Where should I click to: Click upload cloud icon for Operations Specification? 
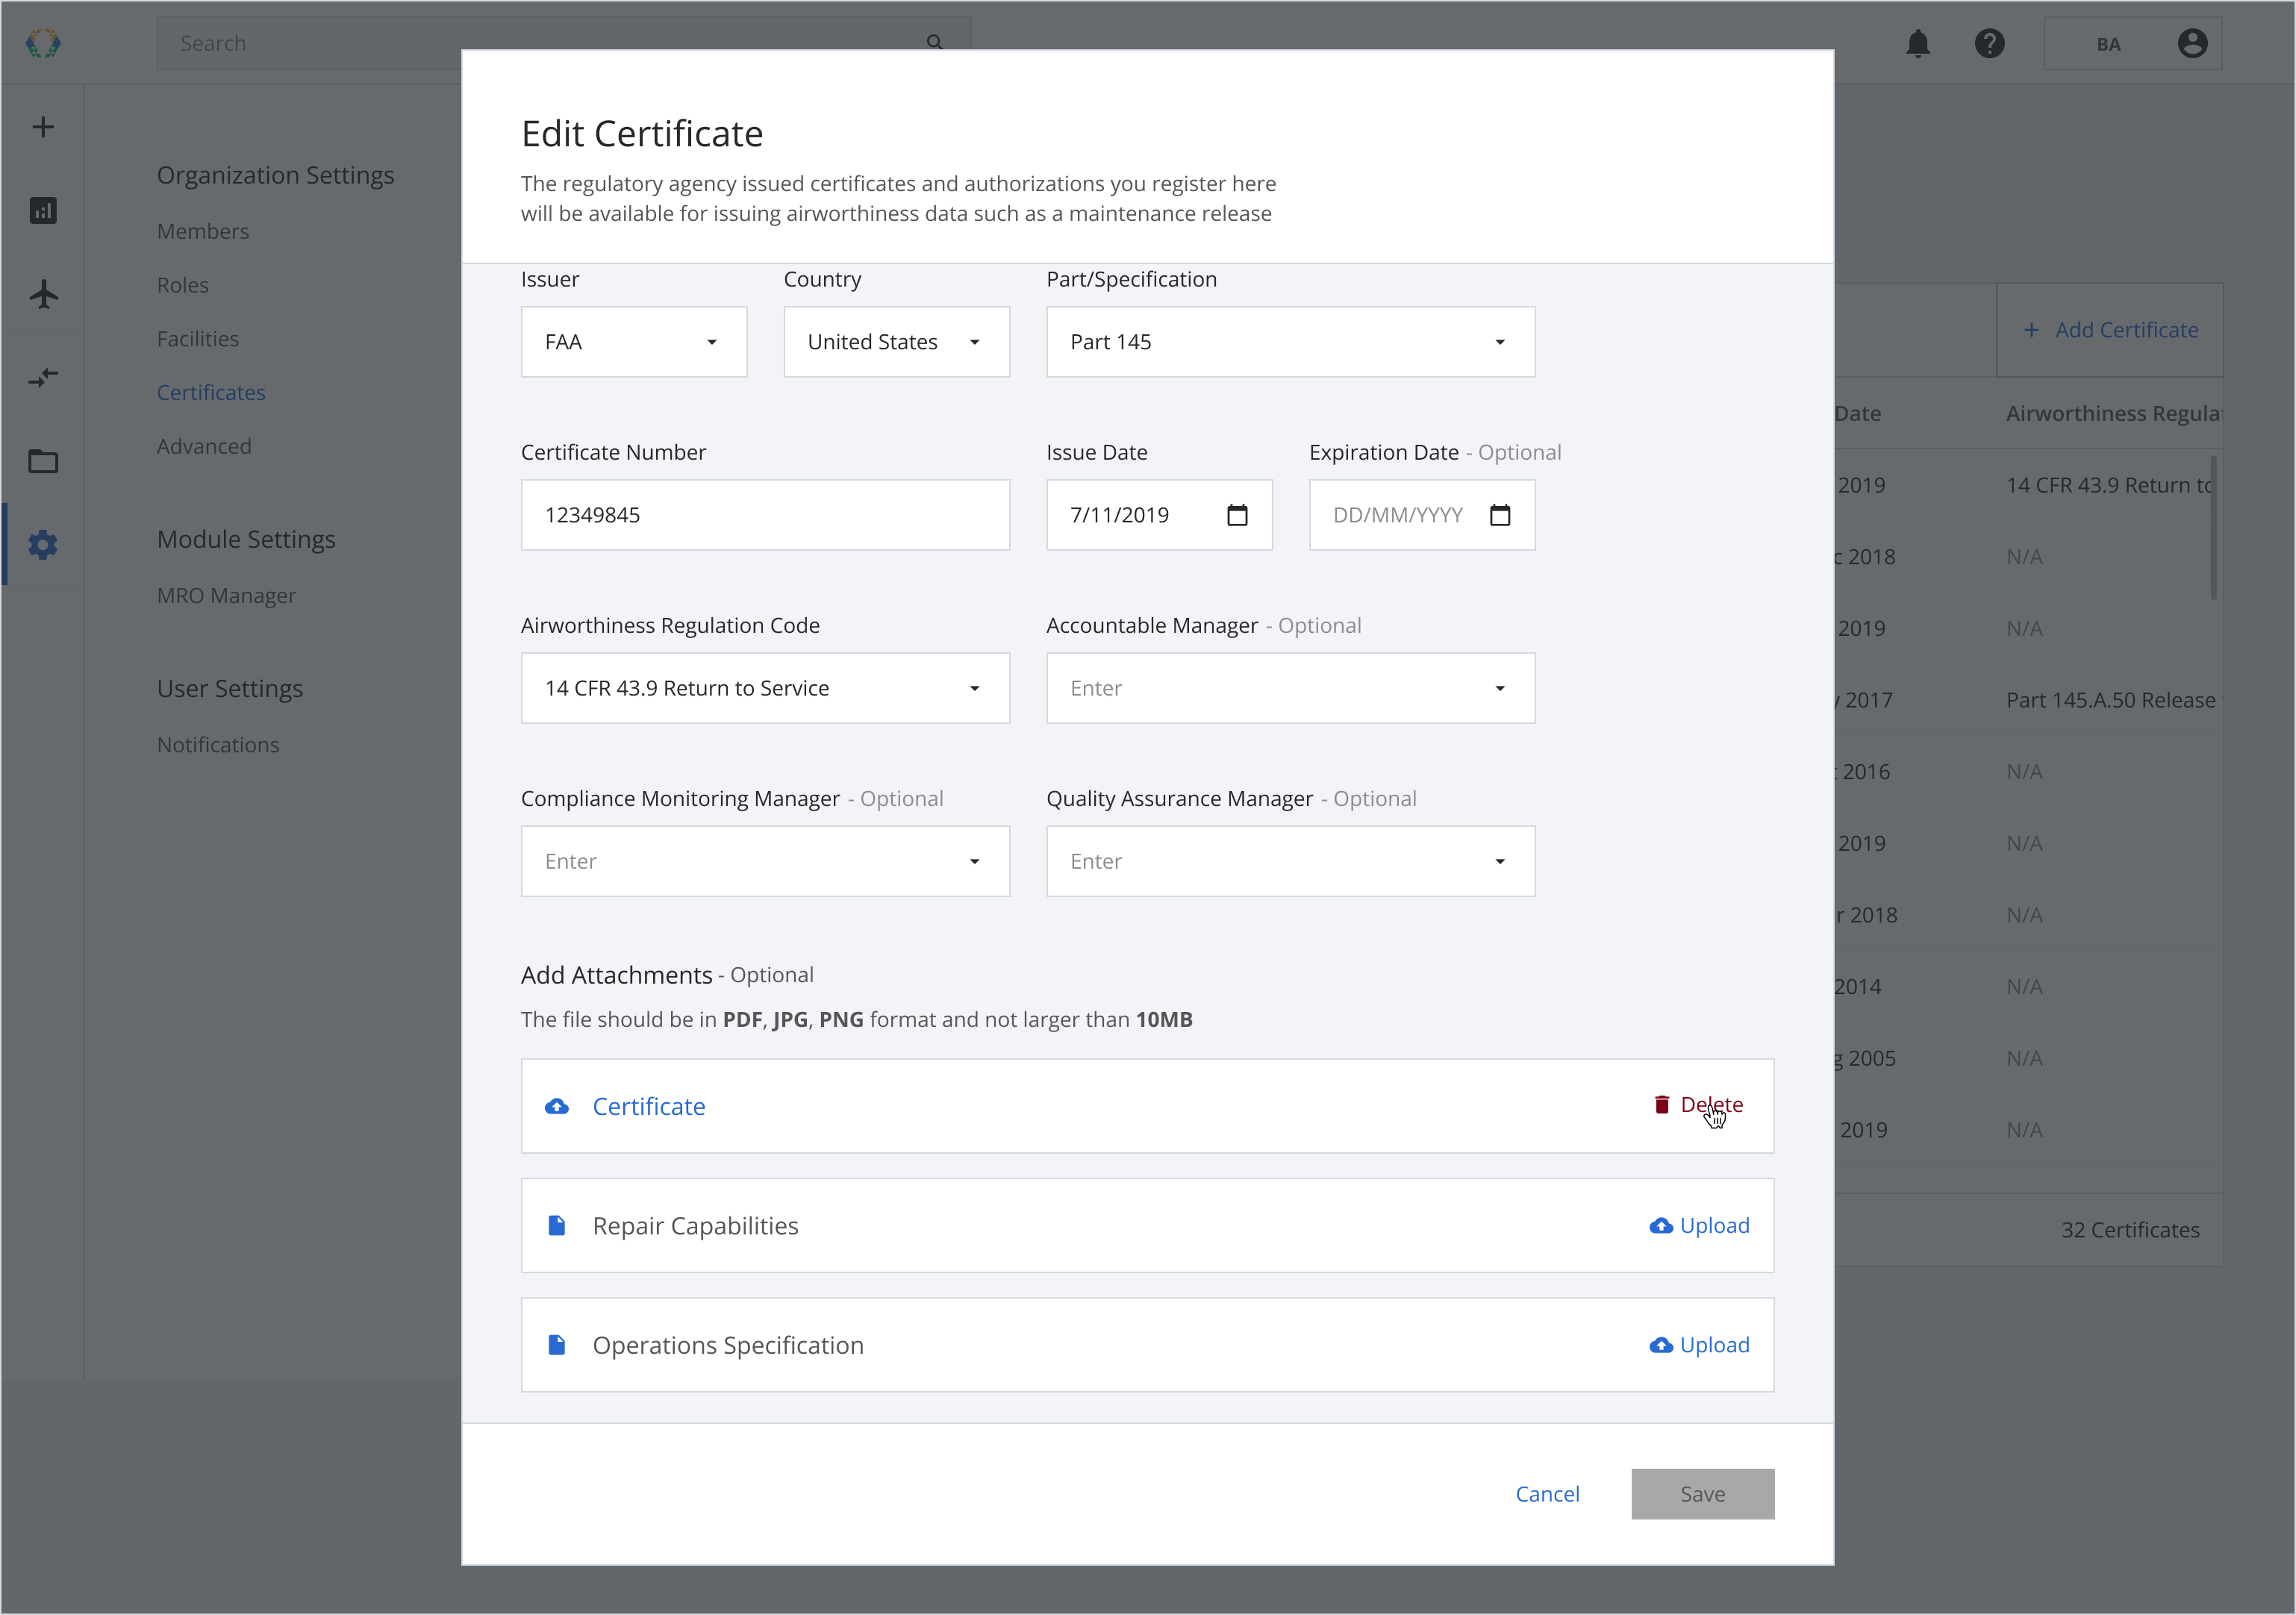(x=1661, y=1345)
